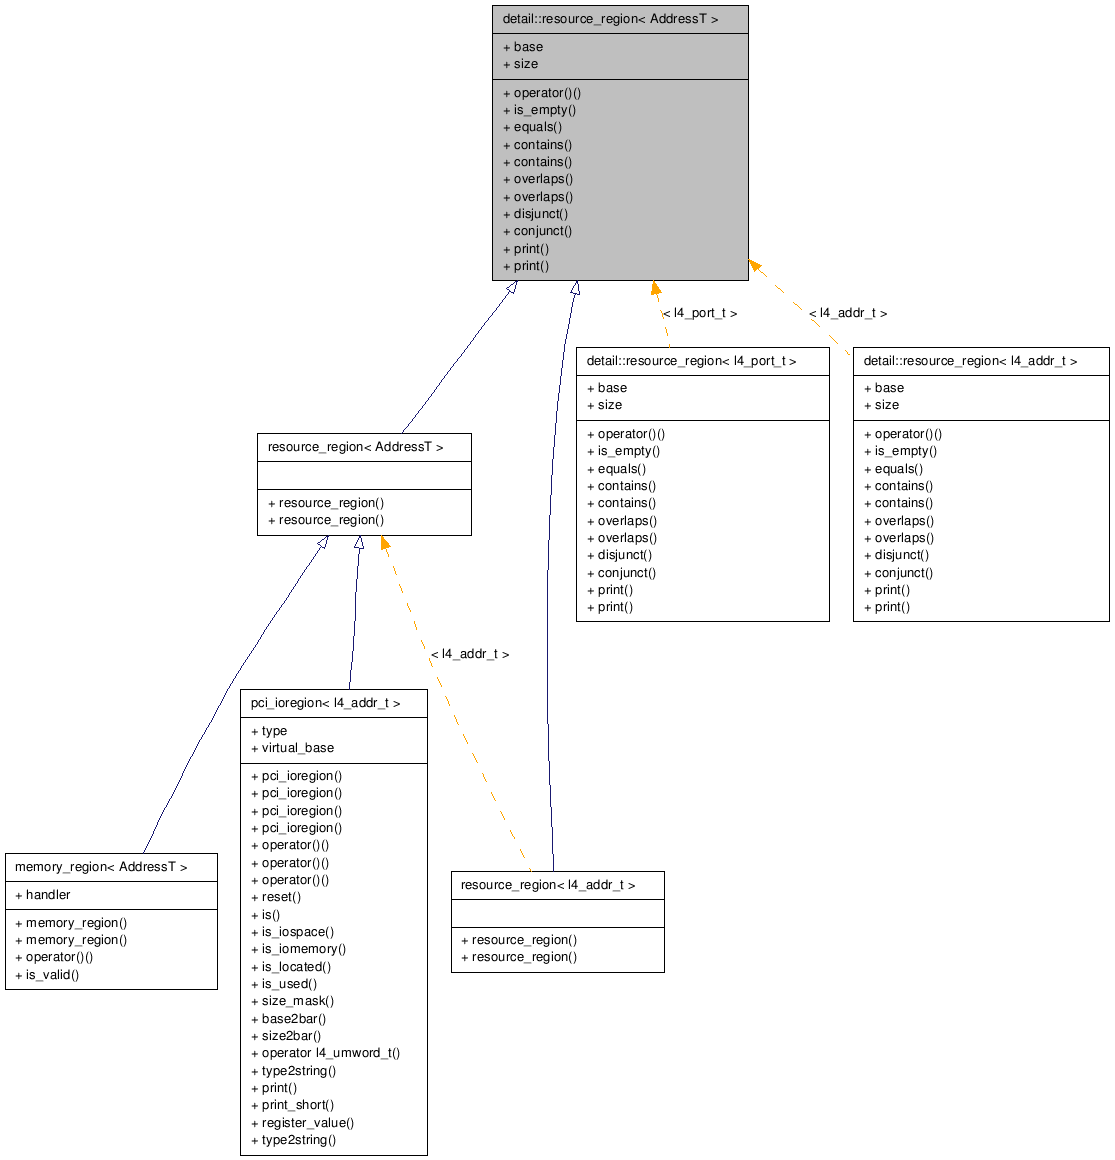
Task: Click the < l4_addr_t > label near top right
Action: click(849, 312)
